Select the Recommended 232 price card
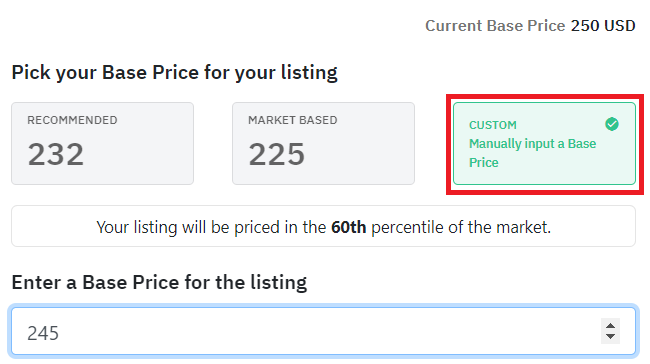650x364 pixels. 102,143
